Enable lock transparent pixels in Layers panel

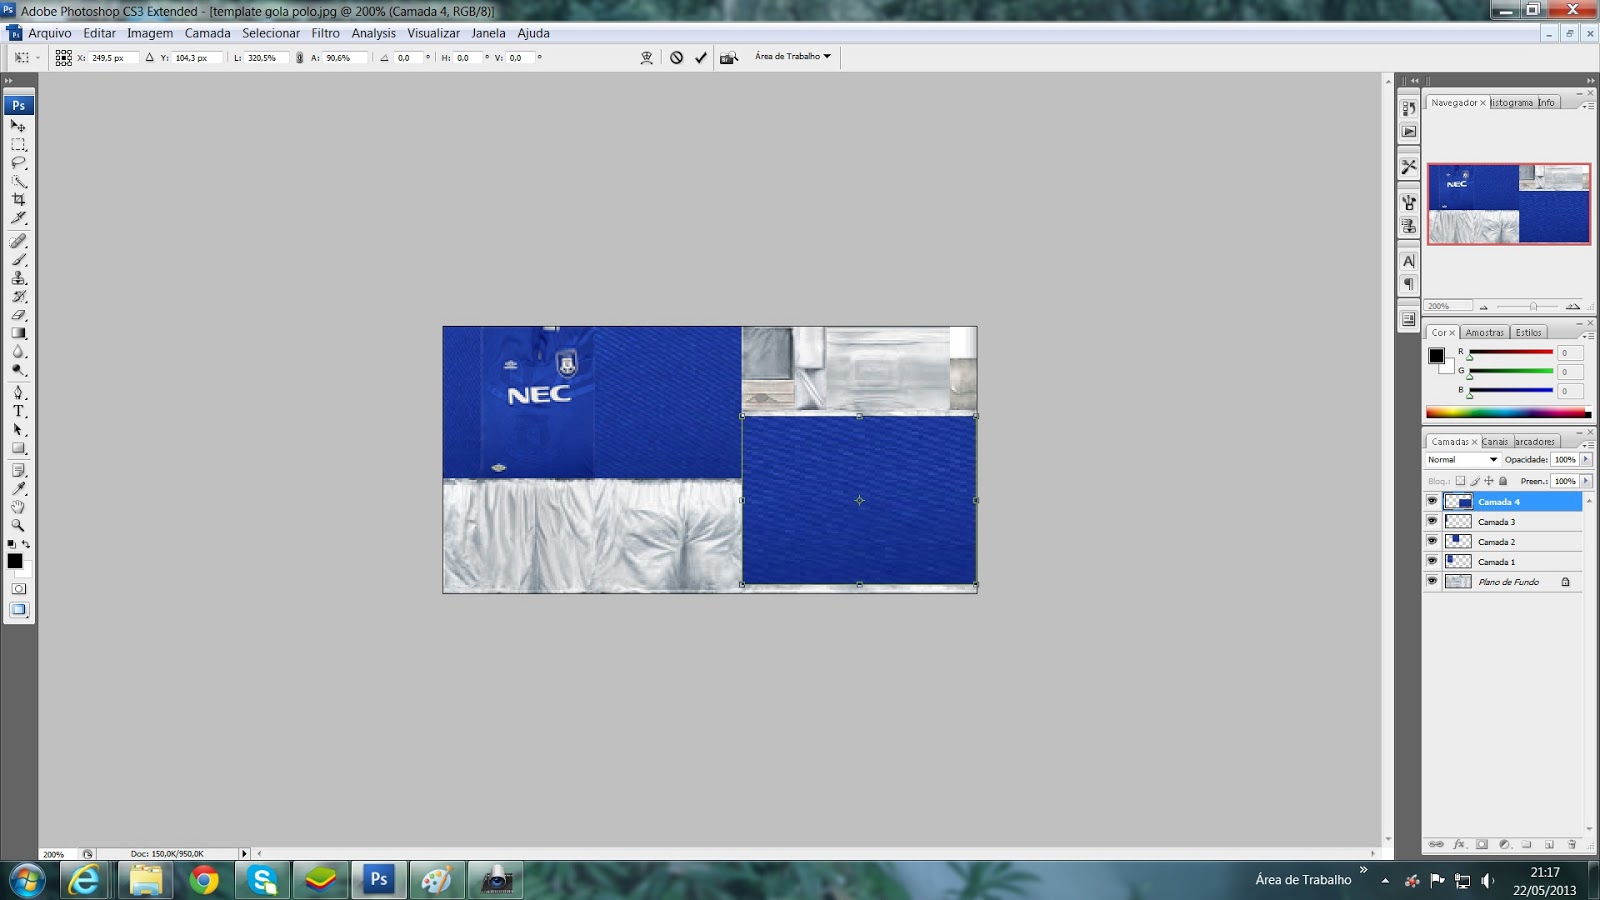[1461, 481]
